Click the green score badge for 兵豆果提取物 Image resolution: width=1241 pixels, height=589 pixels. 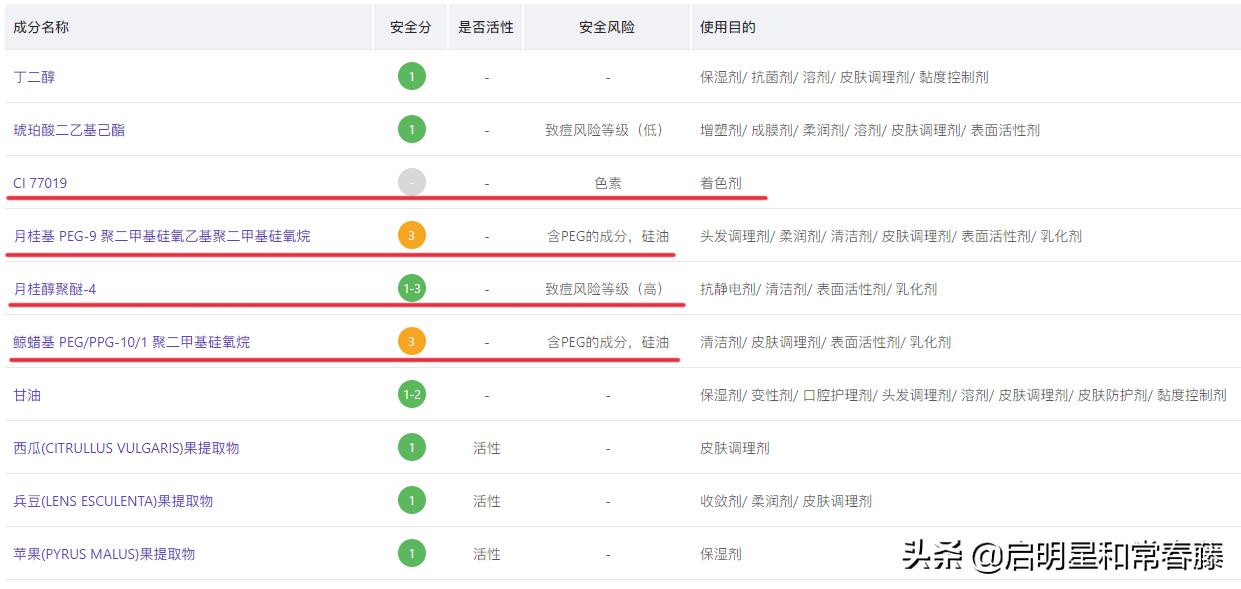click(411, 500)
